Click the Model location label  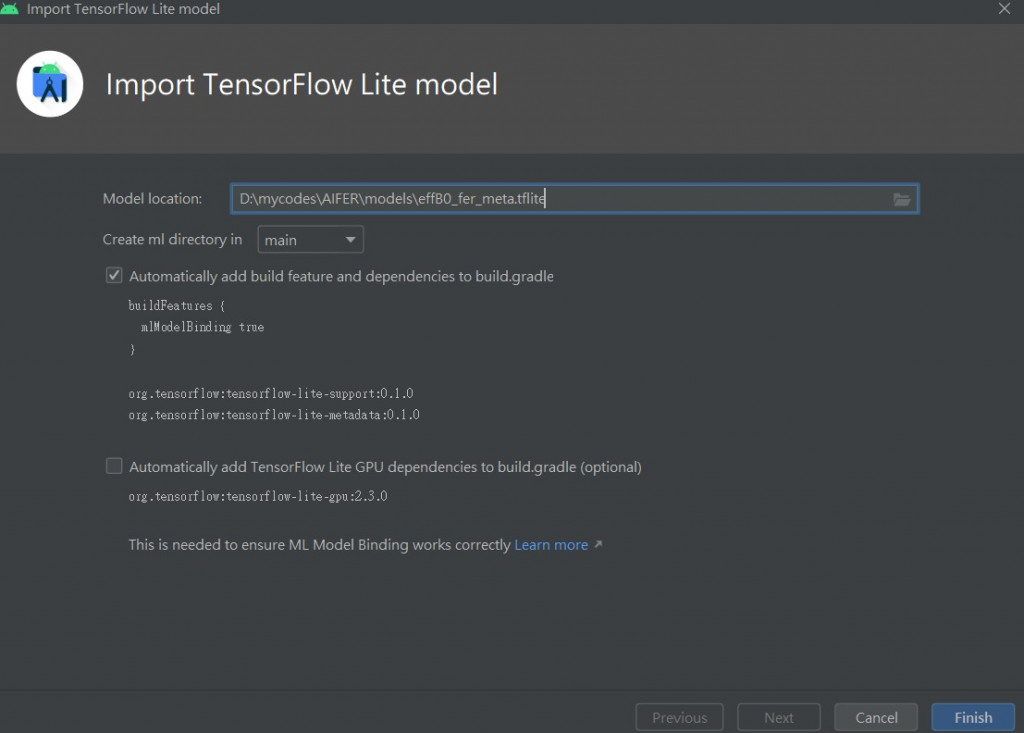[152, 199]
